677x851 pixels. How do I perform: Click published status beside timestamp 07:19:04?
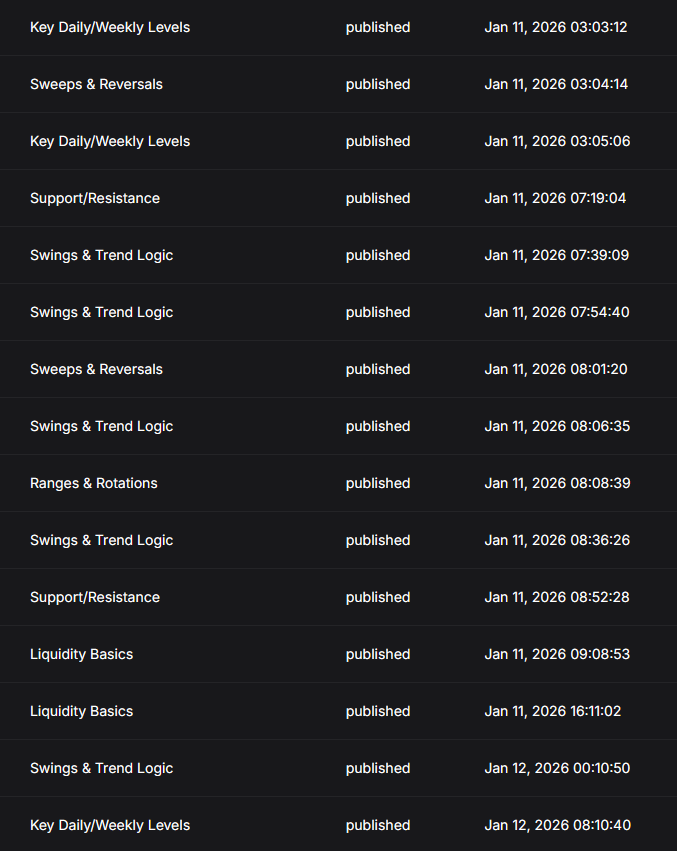(378, 198)
